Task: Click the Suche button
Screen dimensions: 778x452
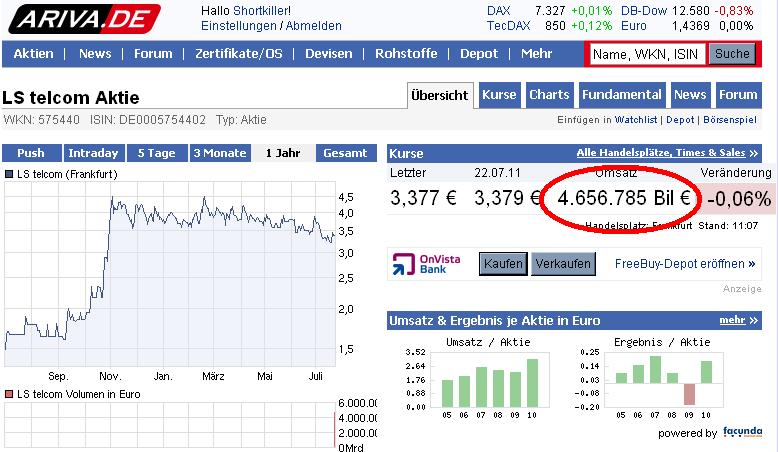Action: point(732,54)
